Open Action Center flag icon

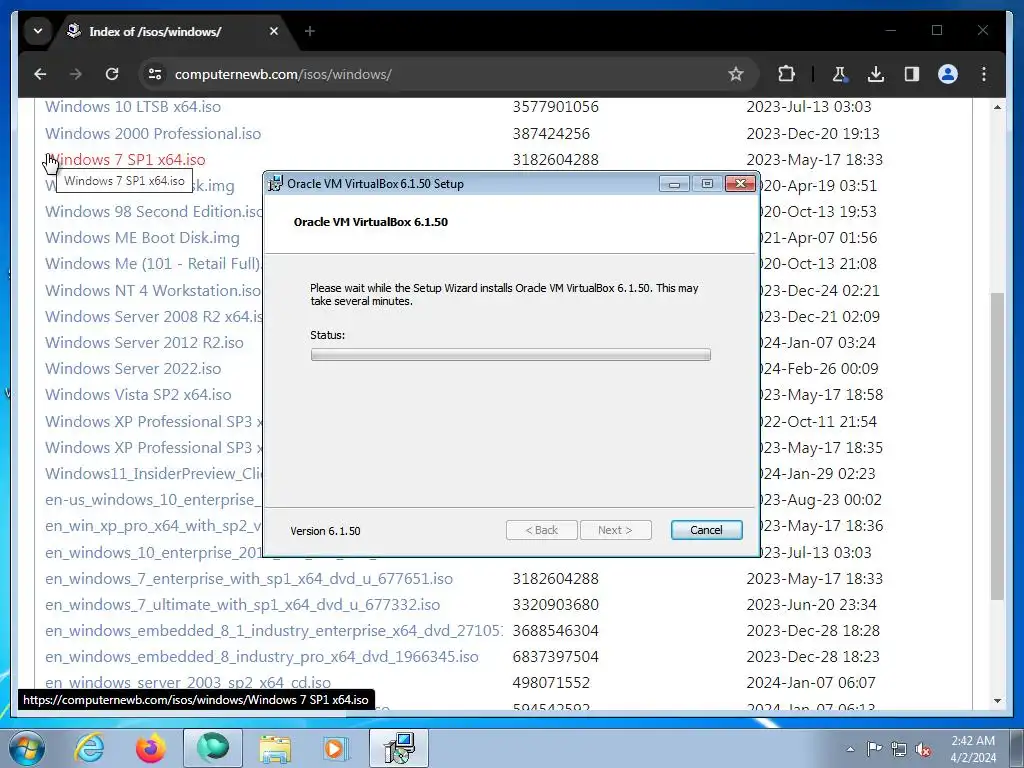(x=874, y=749)
